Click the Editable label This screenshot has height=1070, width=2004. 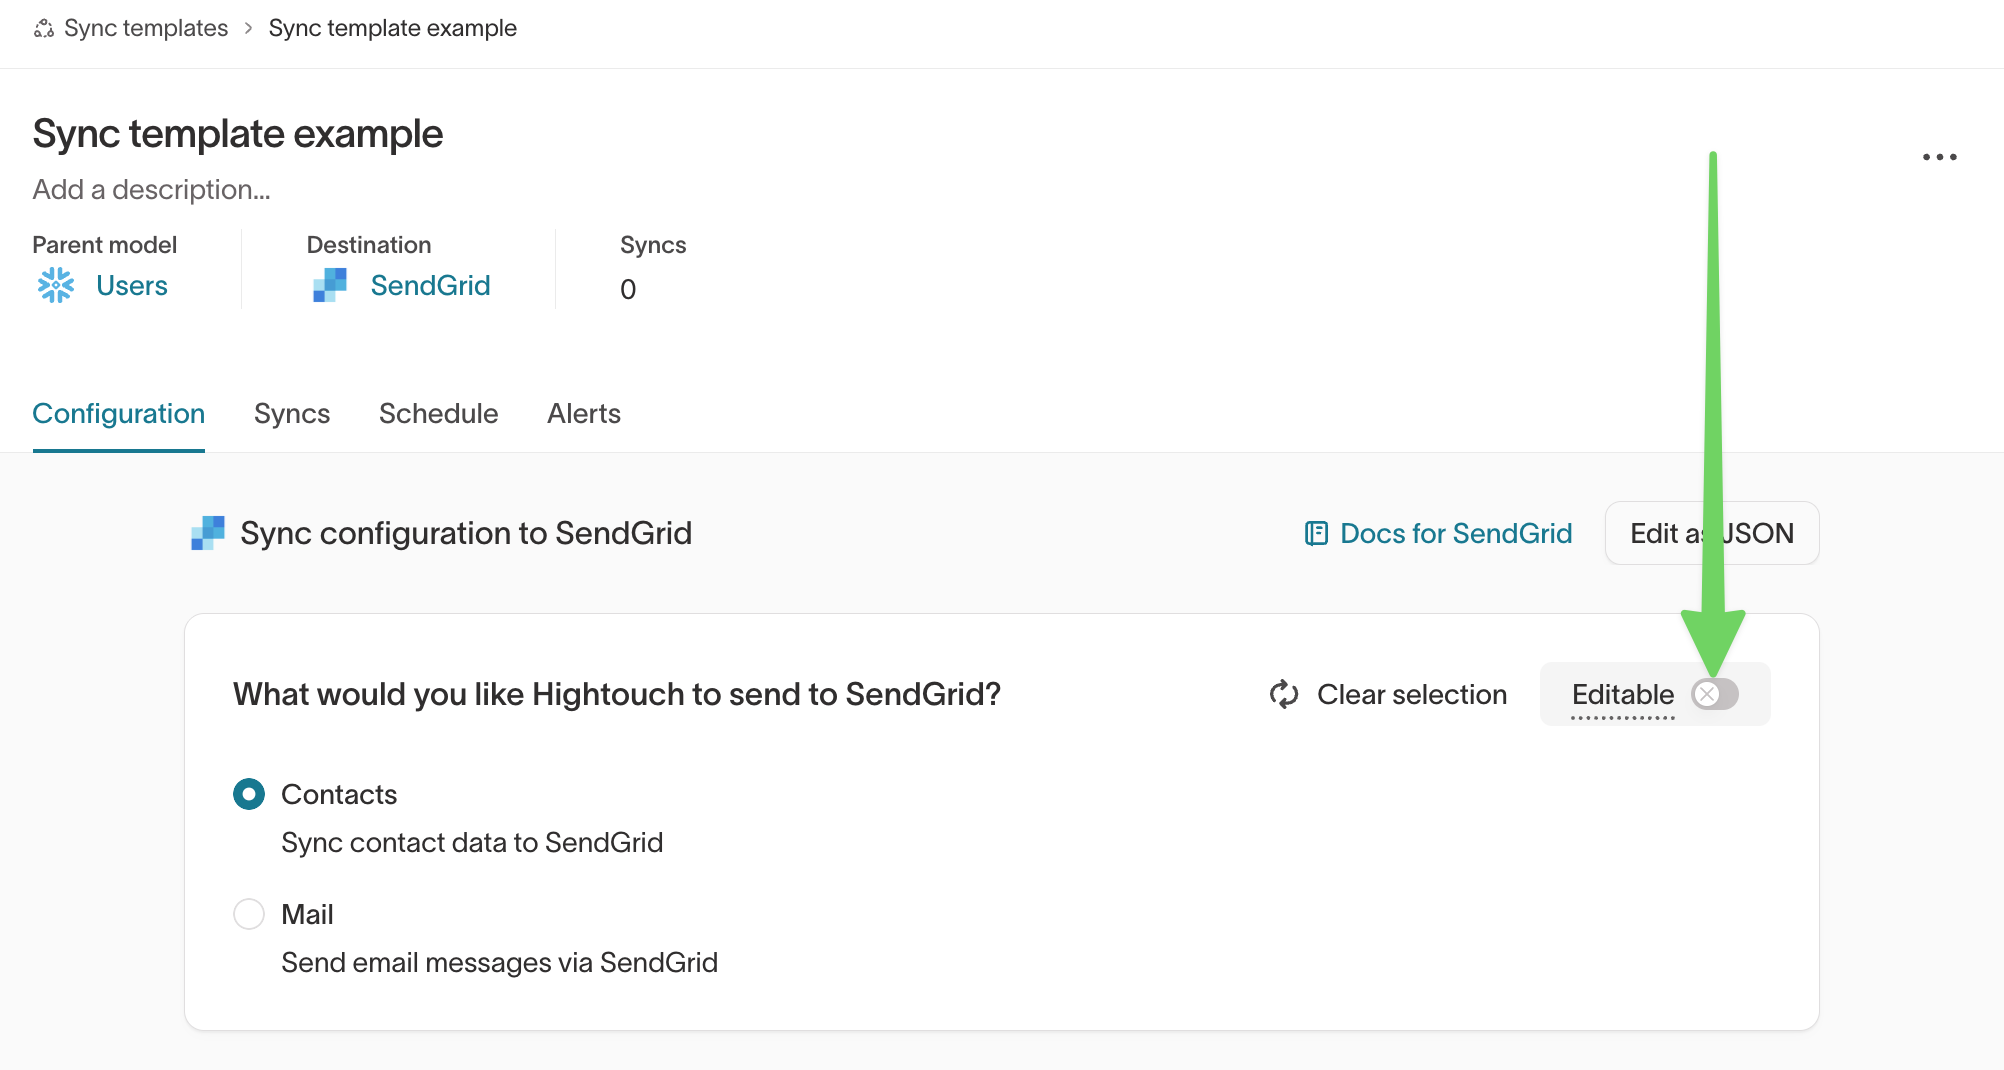click(1623, 694)
